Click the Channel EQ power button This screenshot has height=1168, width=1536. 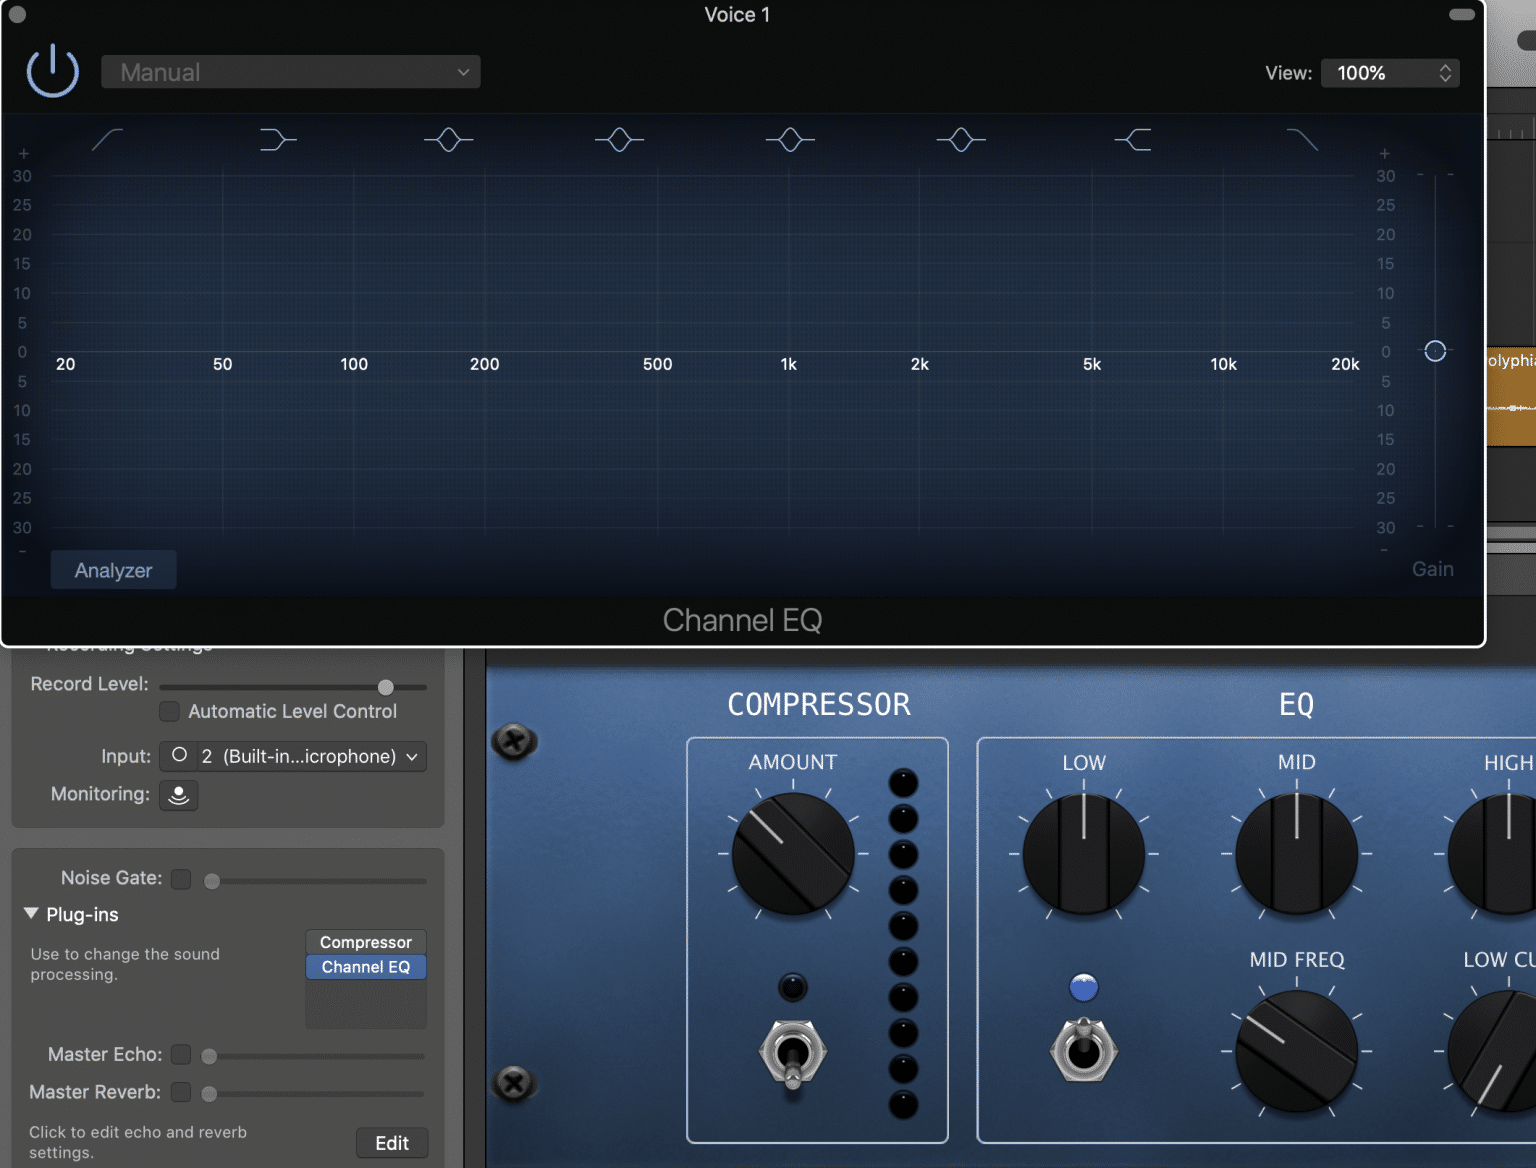(x=52, y=71)
